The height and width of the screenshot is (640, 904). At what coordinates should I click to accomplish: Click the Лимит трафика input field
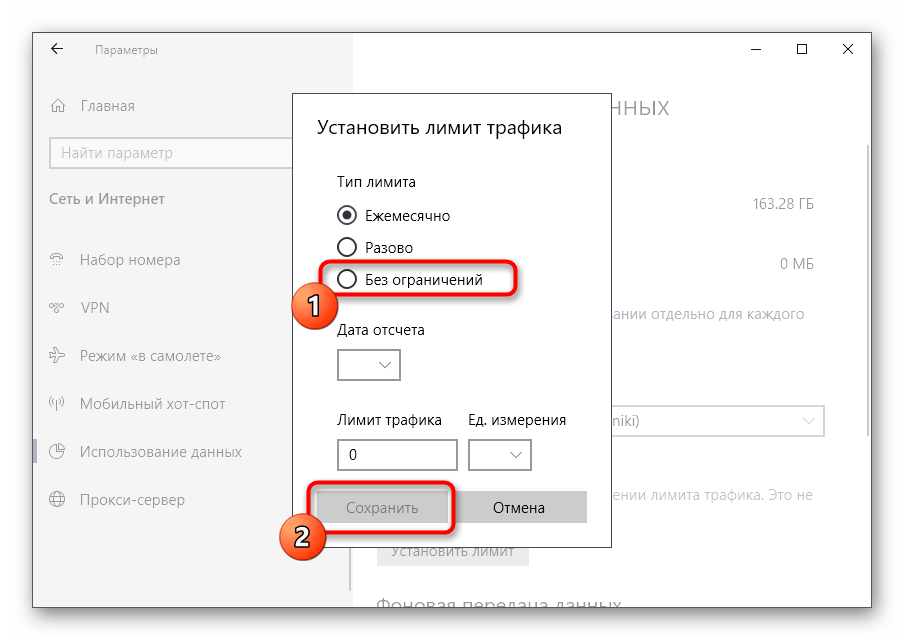click(397, 454)
